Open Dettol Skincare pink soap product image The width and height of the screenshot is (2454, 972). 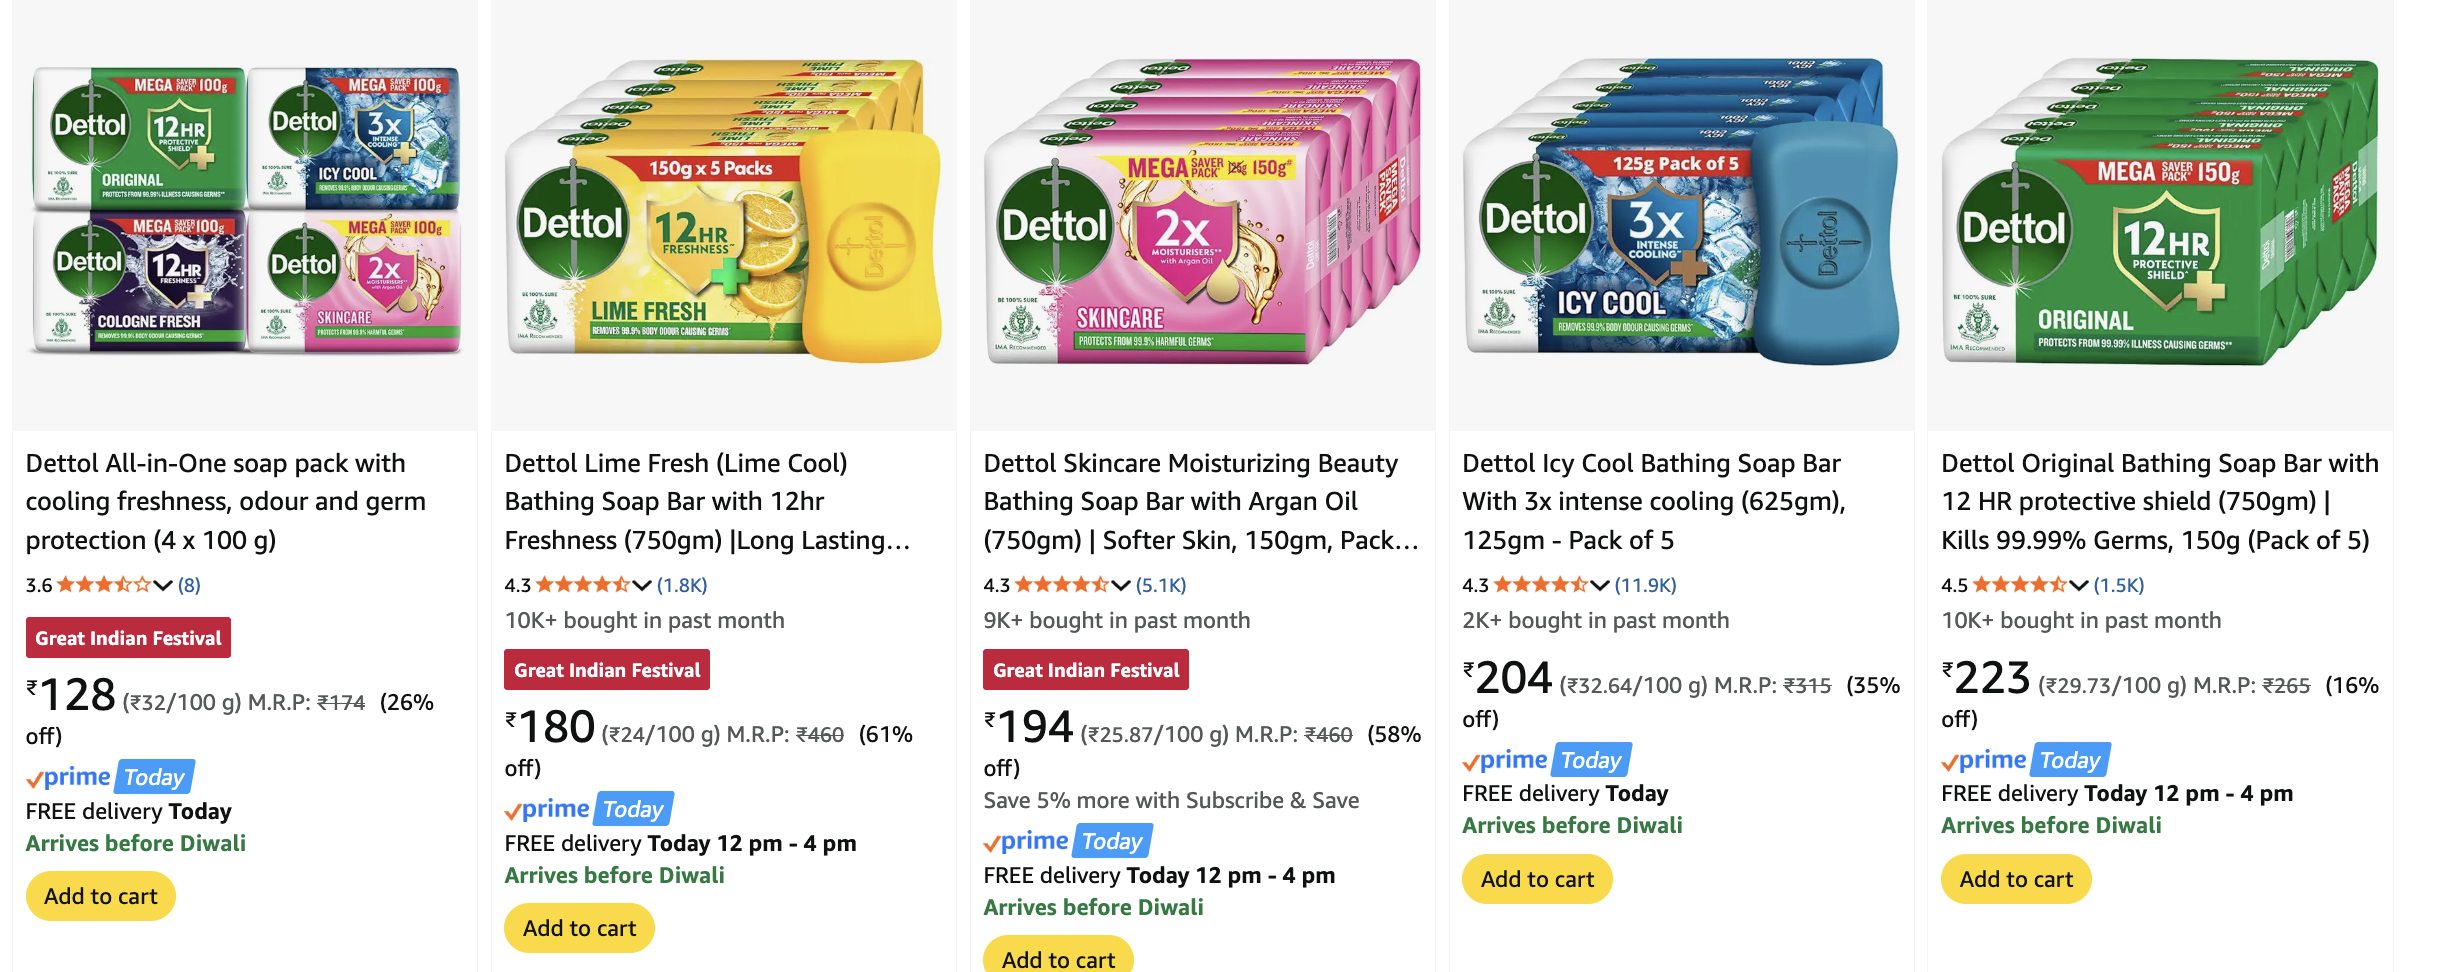point(1202,210)
